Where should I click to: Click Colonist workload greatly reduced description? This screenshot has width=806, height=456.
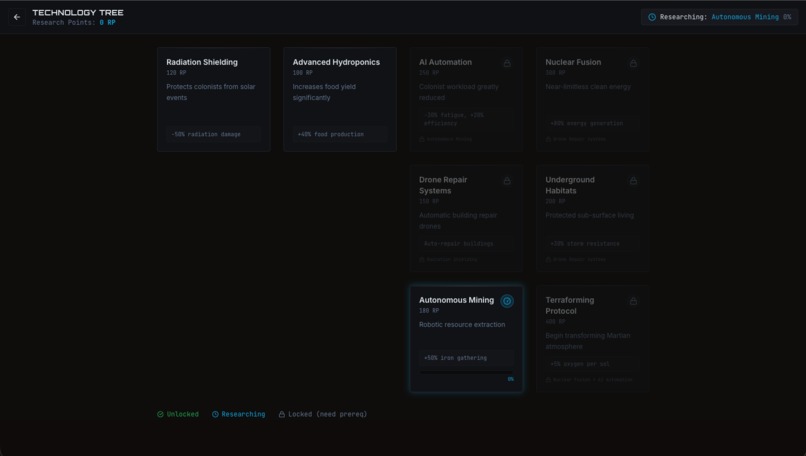(x=459, y=92)
